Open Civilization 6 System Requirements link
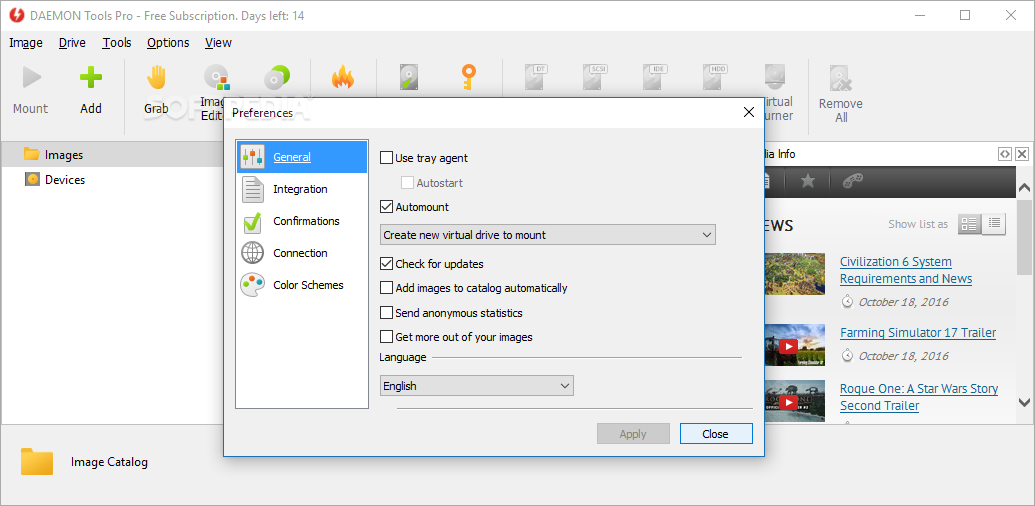 click(x=906, y=270)
